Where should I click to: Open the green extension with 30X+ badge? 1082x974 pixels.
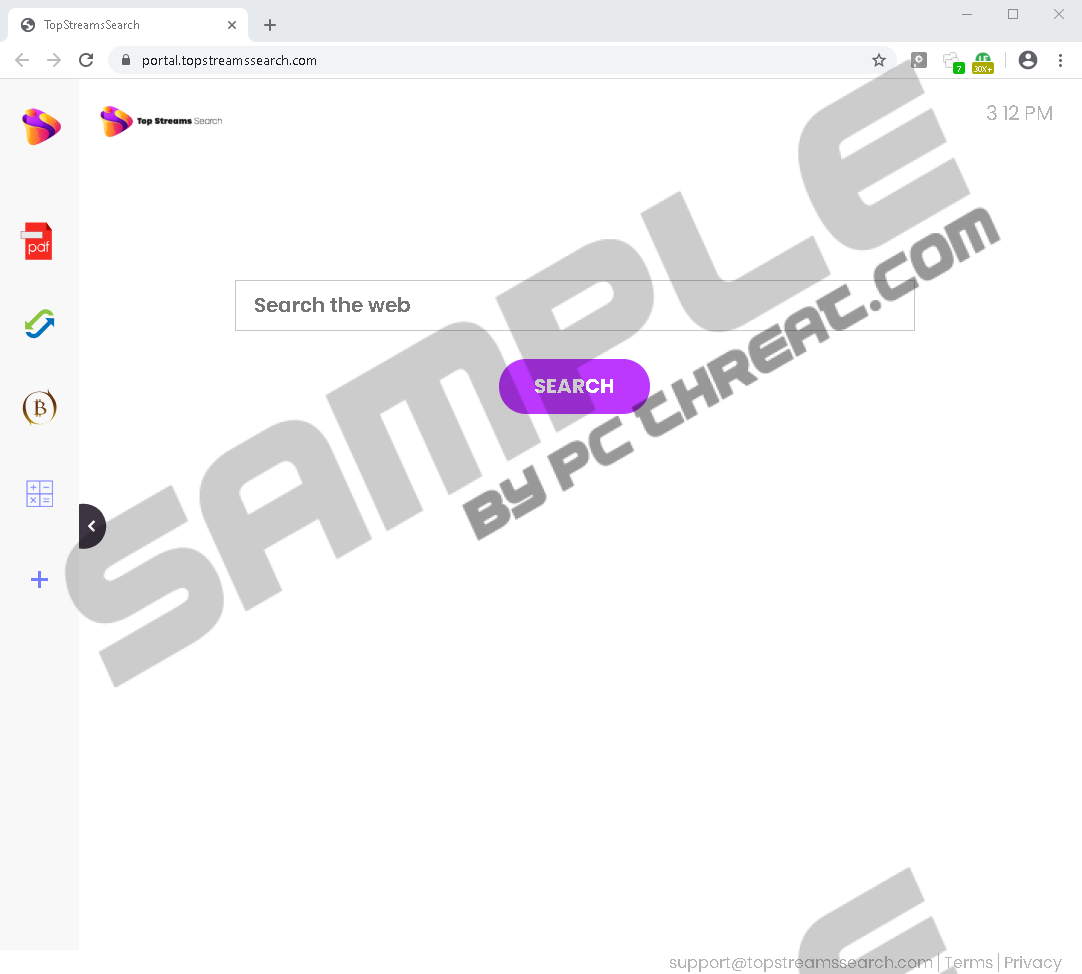pos(983,62)
